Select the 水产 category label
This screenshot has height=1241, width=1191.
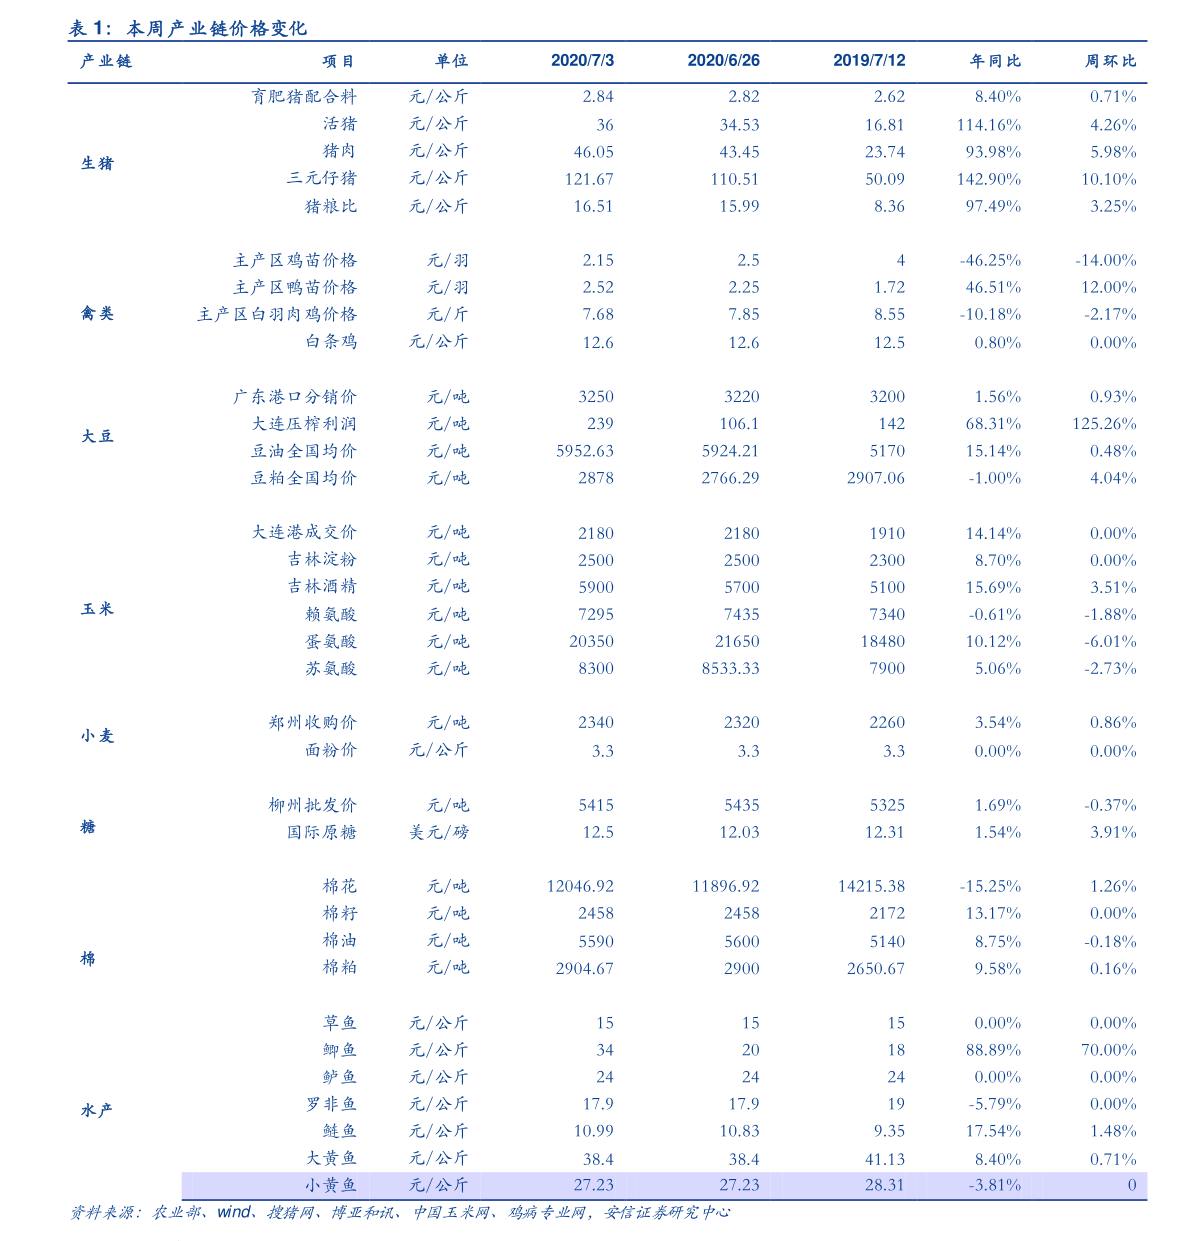pyautogui.click(x=97, y=1110)
